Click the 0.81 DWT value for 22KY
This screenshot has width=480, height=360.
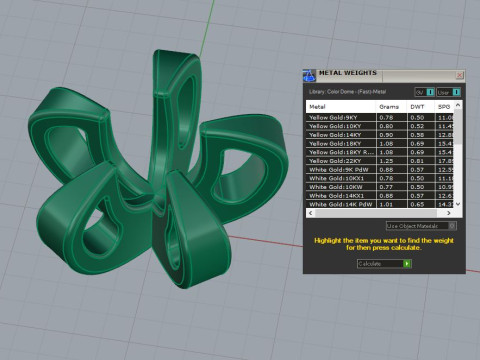click(x=417, y=161)
